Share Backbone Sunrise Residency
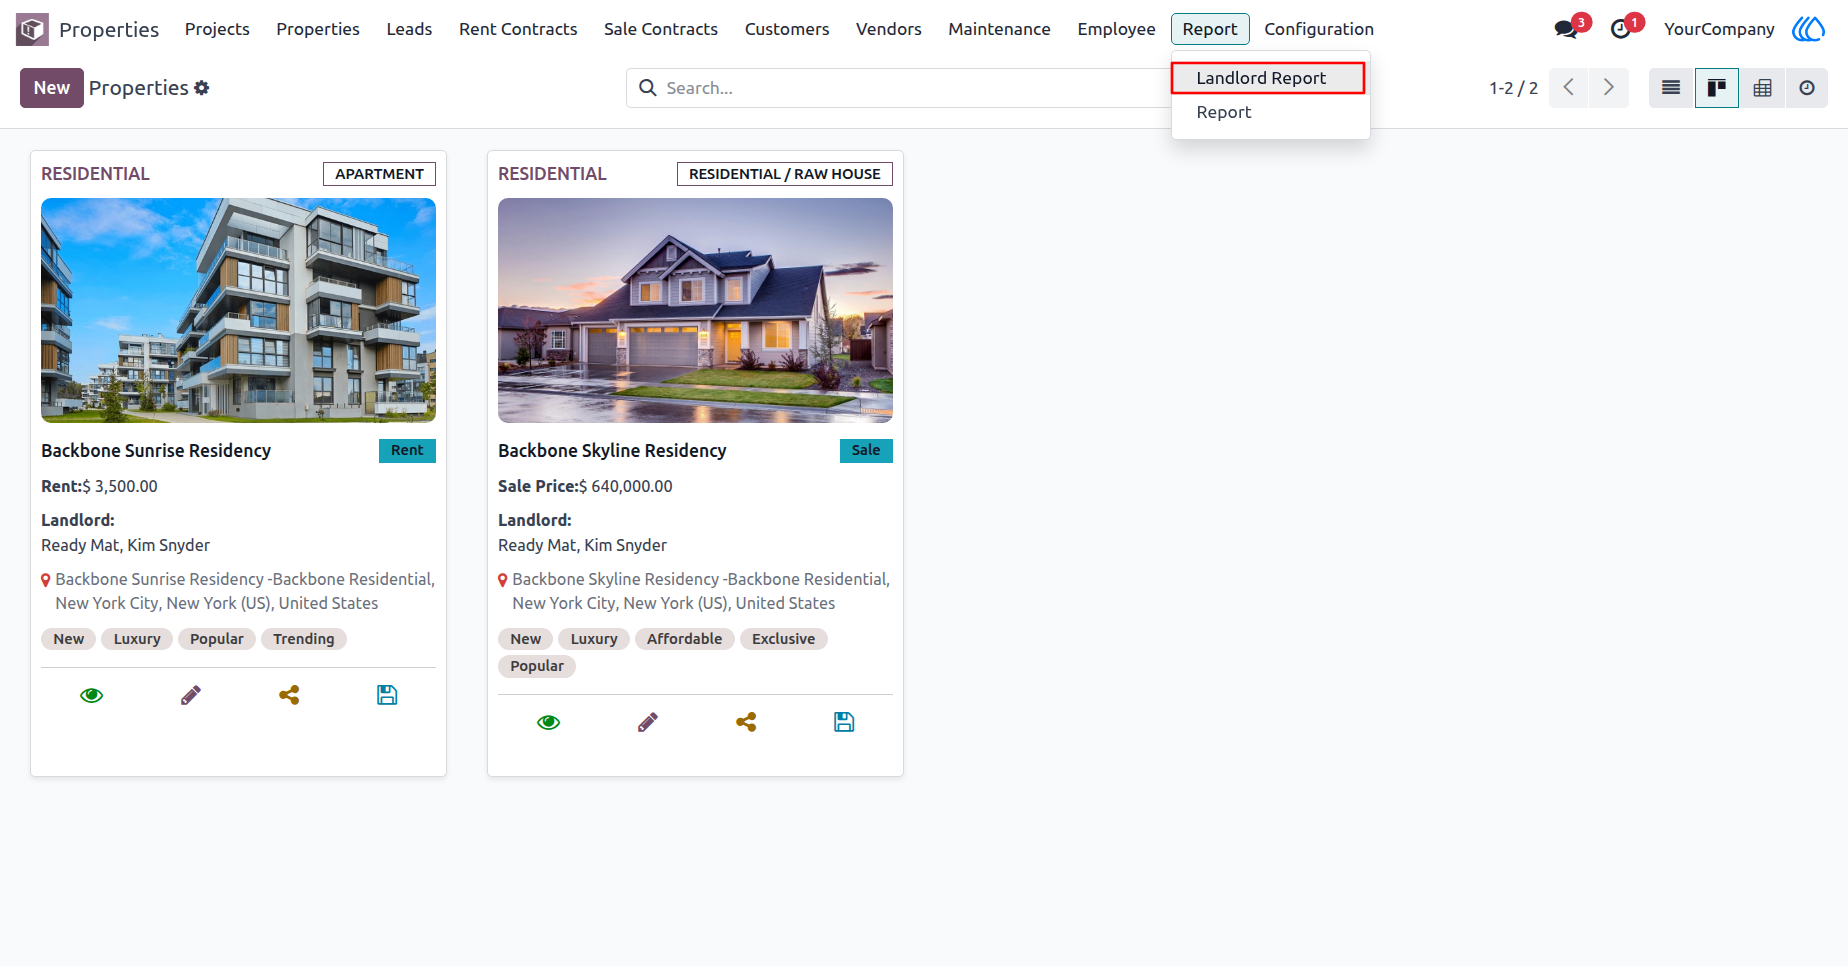 click(x=289, y=695)
